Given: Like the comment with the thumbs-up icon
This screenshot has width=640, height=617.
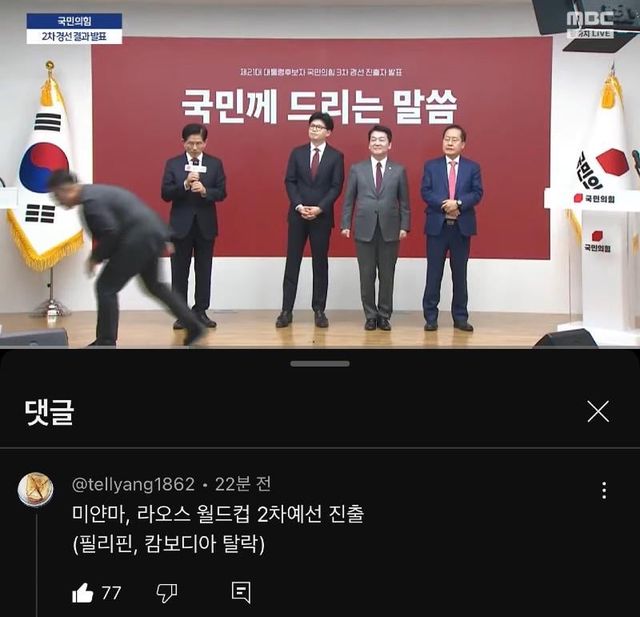Looking at the screenshot, I should coord(83,593).
